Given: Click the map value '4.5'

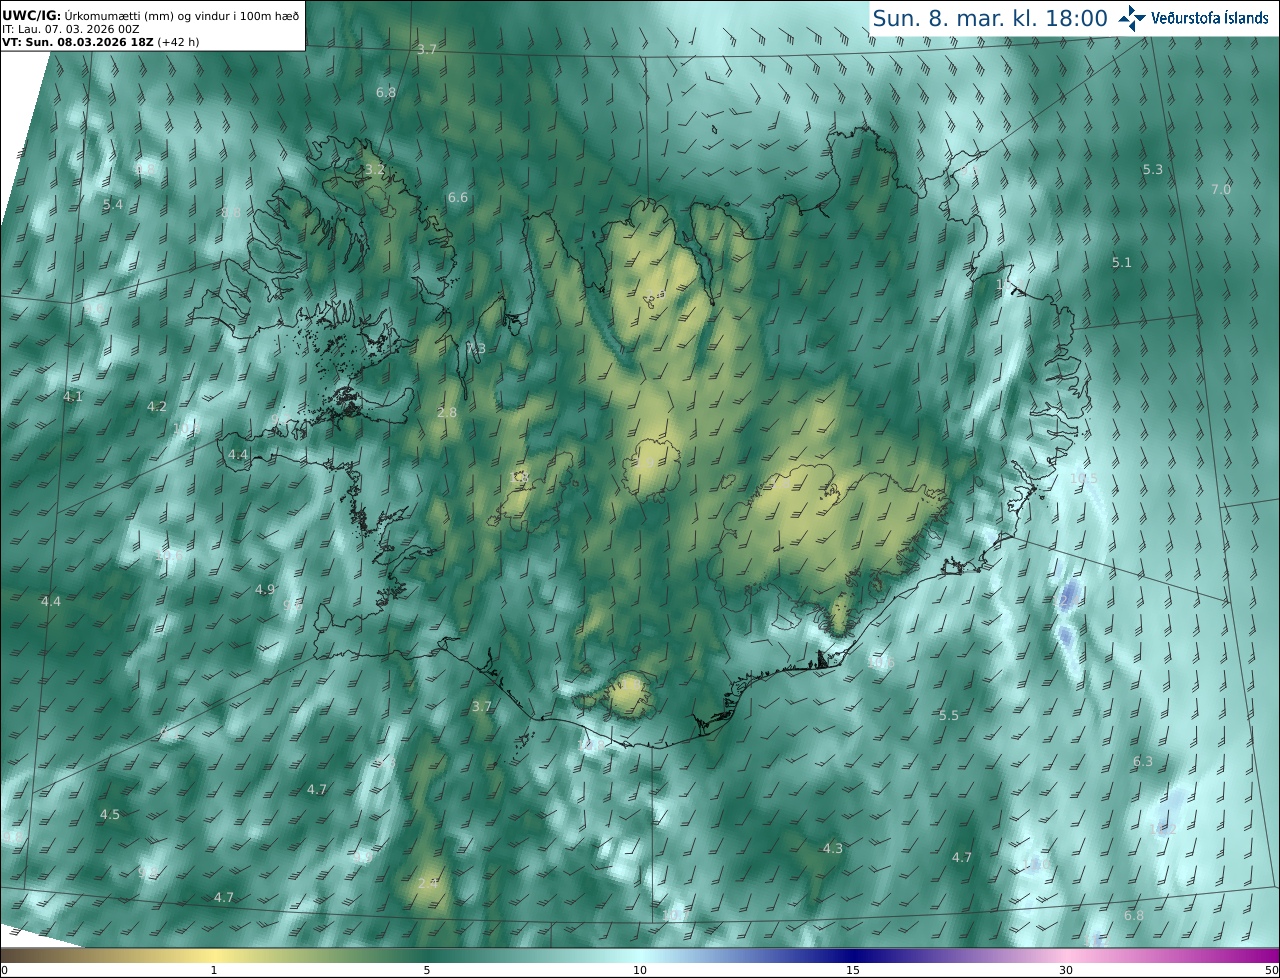Looking at the screenshot, I should point(110,815).
